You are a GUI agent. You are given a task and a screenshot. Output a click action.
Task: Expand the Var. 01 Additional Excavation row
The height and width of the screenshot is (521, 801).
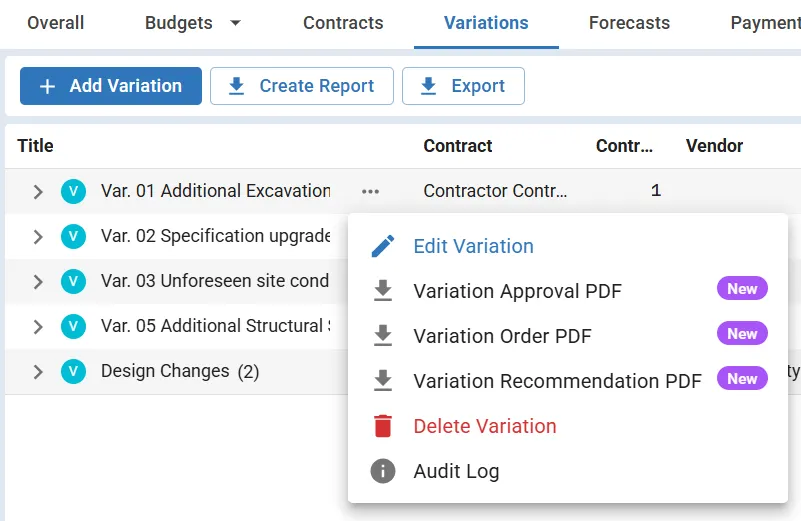tap(38, 191)
